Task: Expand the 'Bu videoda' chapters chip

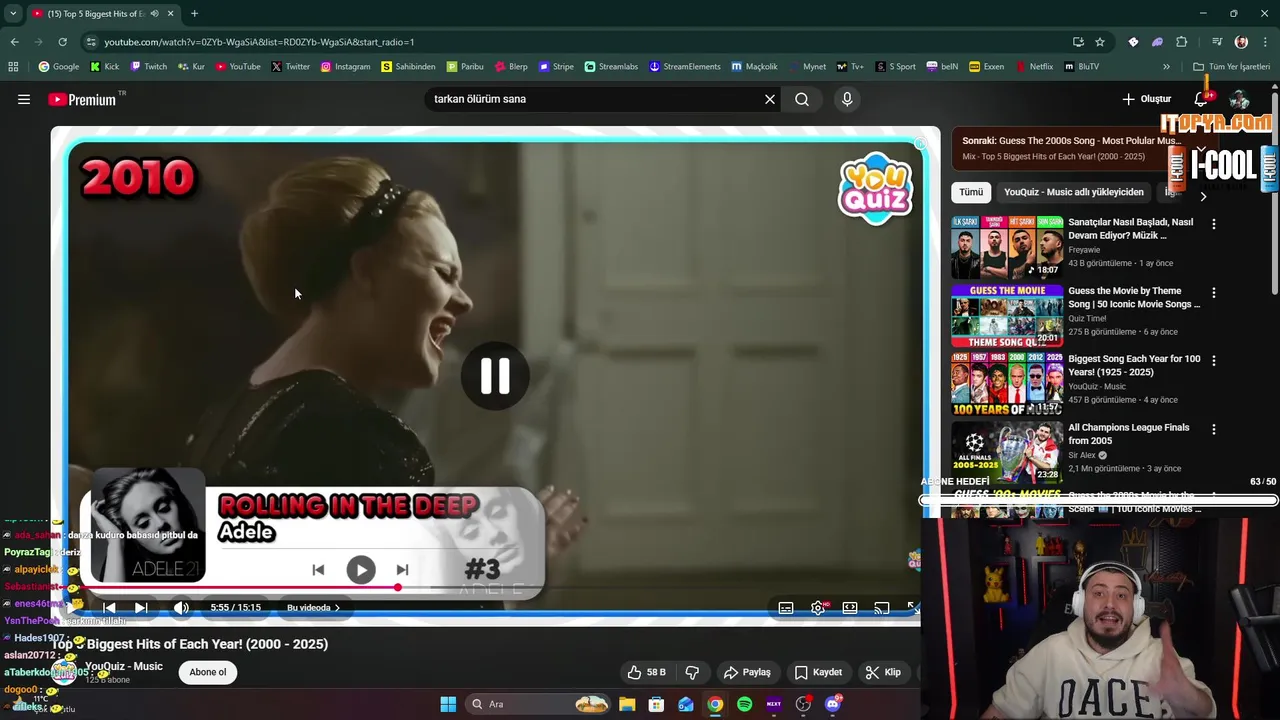Action: 313,607
